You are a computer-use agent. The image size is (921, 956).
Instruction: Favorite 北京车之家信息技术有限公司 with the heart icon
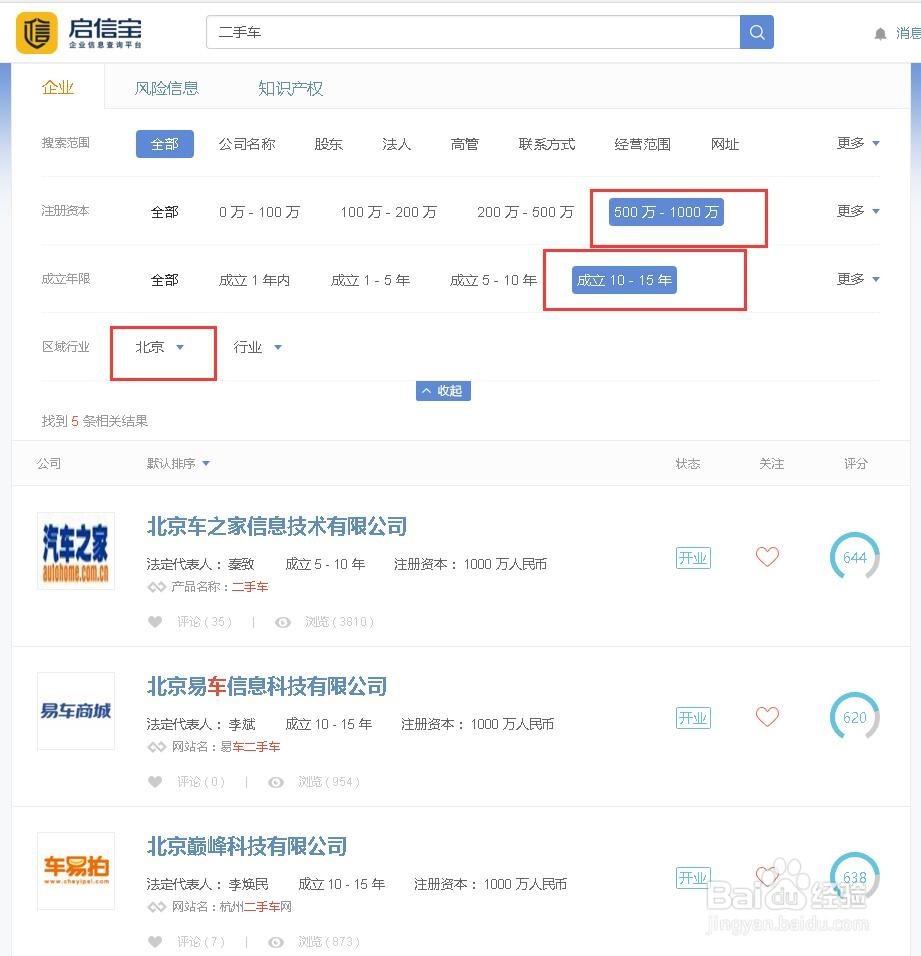(x=767, y=557)
